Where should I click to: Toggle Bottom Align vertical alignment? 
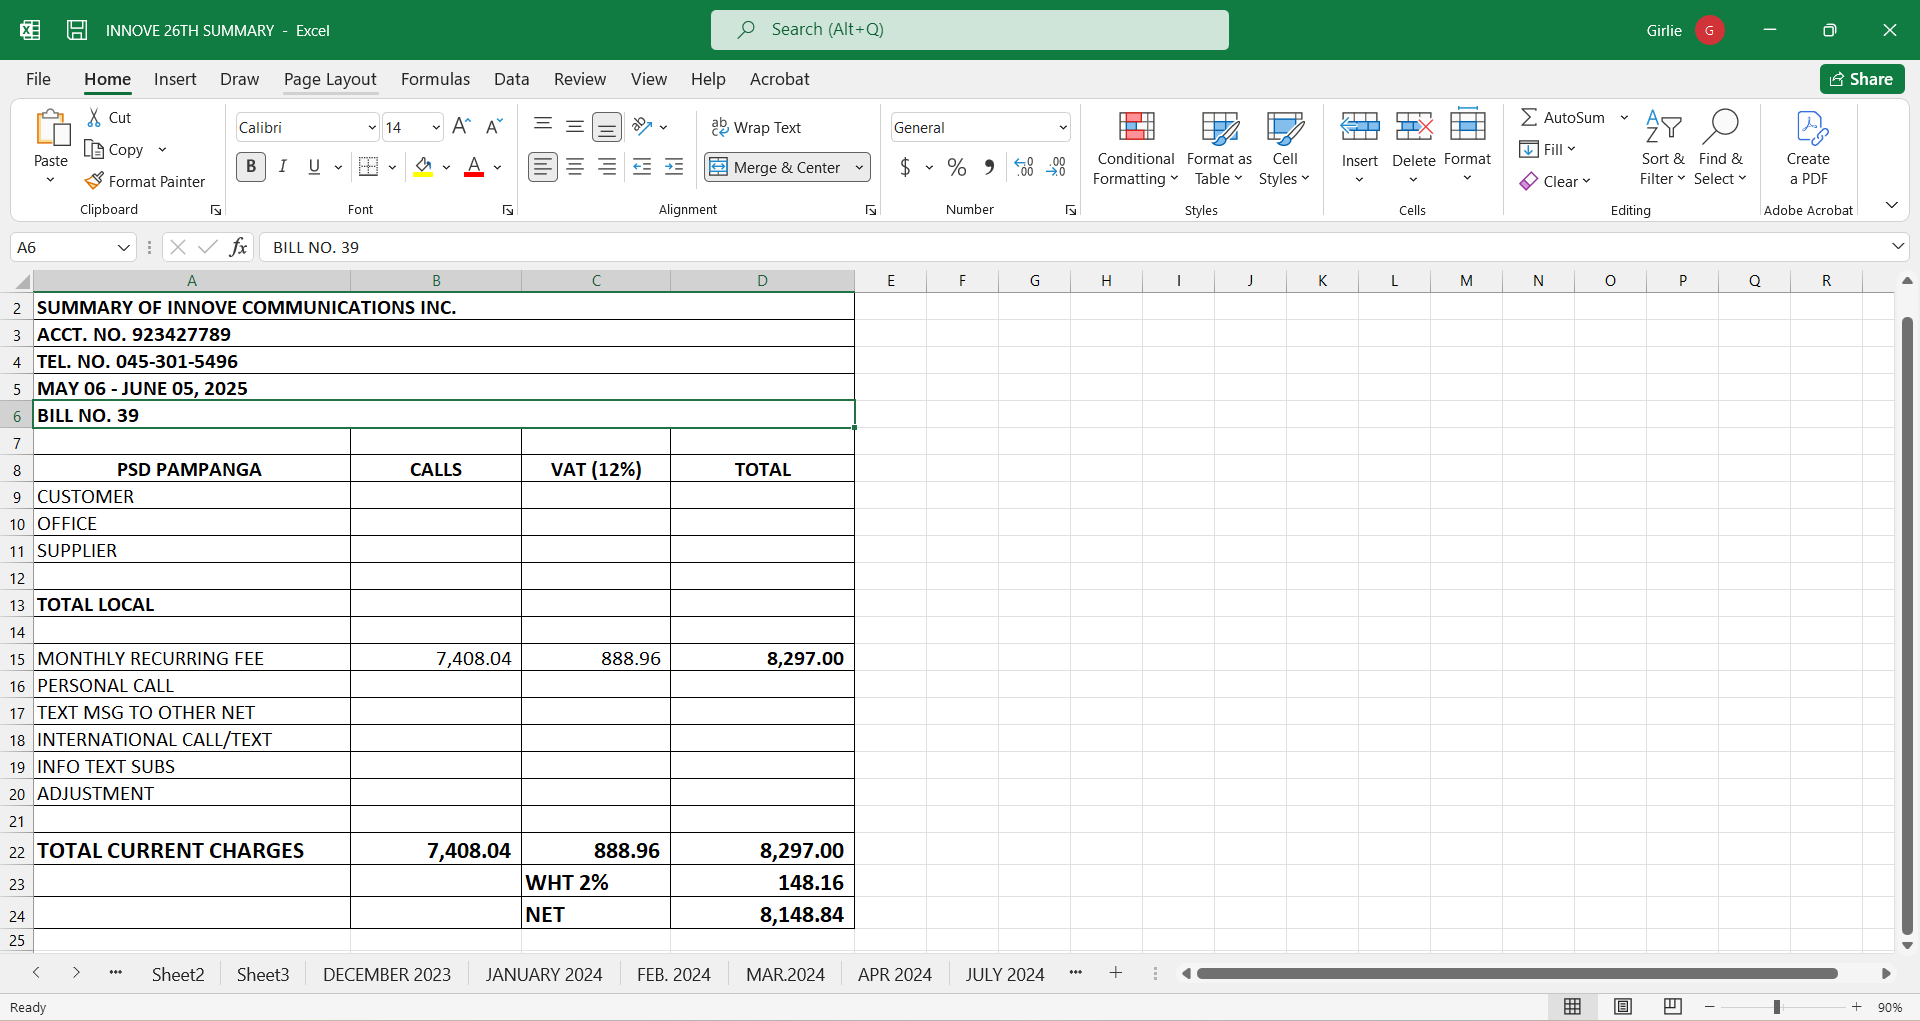(x=607, y=127)
